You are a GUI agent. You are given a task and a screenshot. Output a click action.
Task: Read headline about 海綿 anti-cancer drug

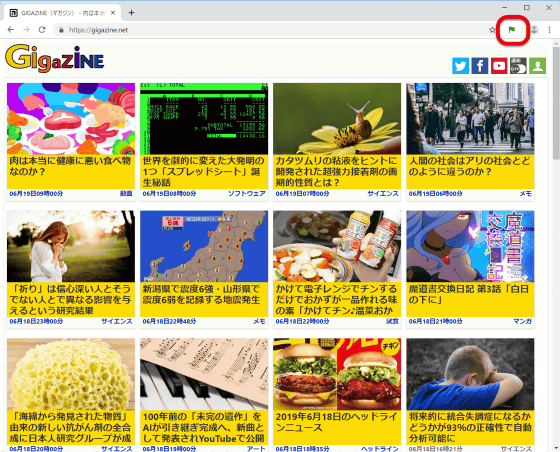(70, 427)
